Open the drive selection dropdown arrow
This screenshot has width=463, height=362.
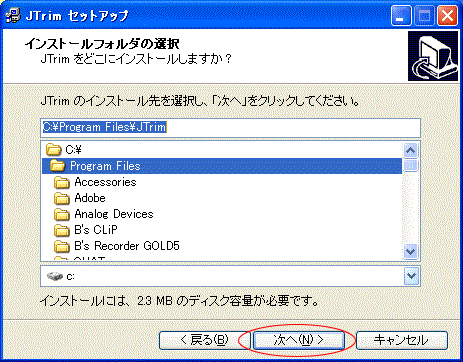tap(411, 276)
